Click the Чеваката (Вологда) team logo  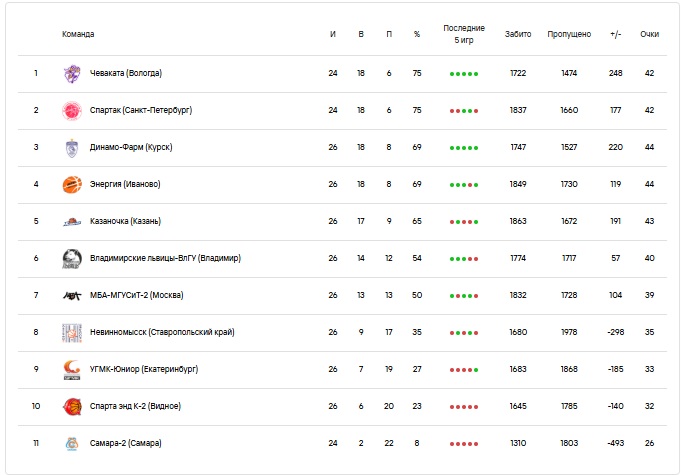click(72, 74)
